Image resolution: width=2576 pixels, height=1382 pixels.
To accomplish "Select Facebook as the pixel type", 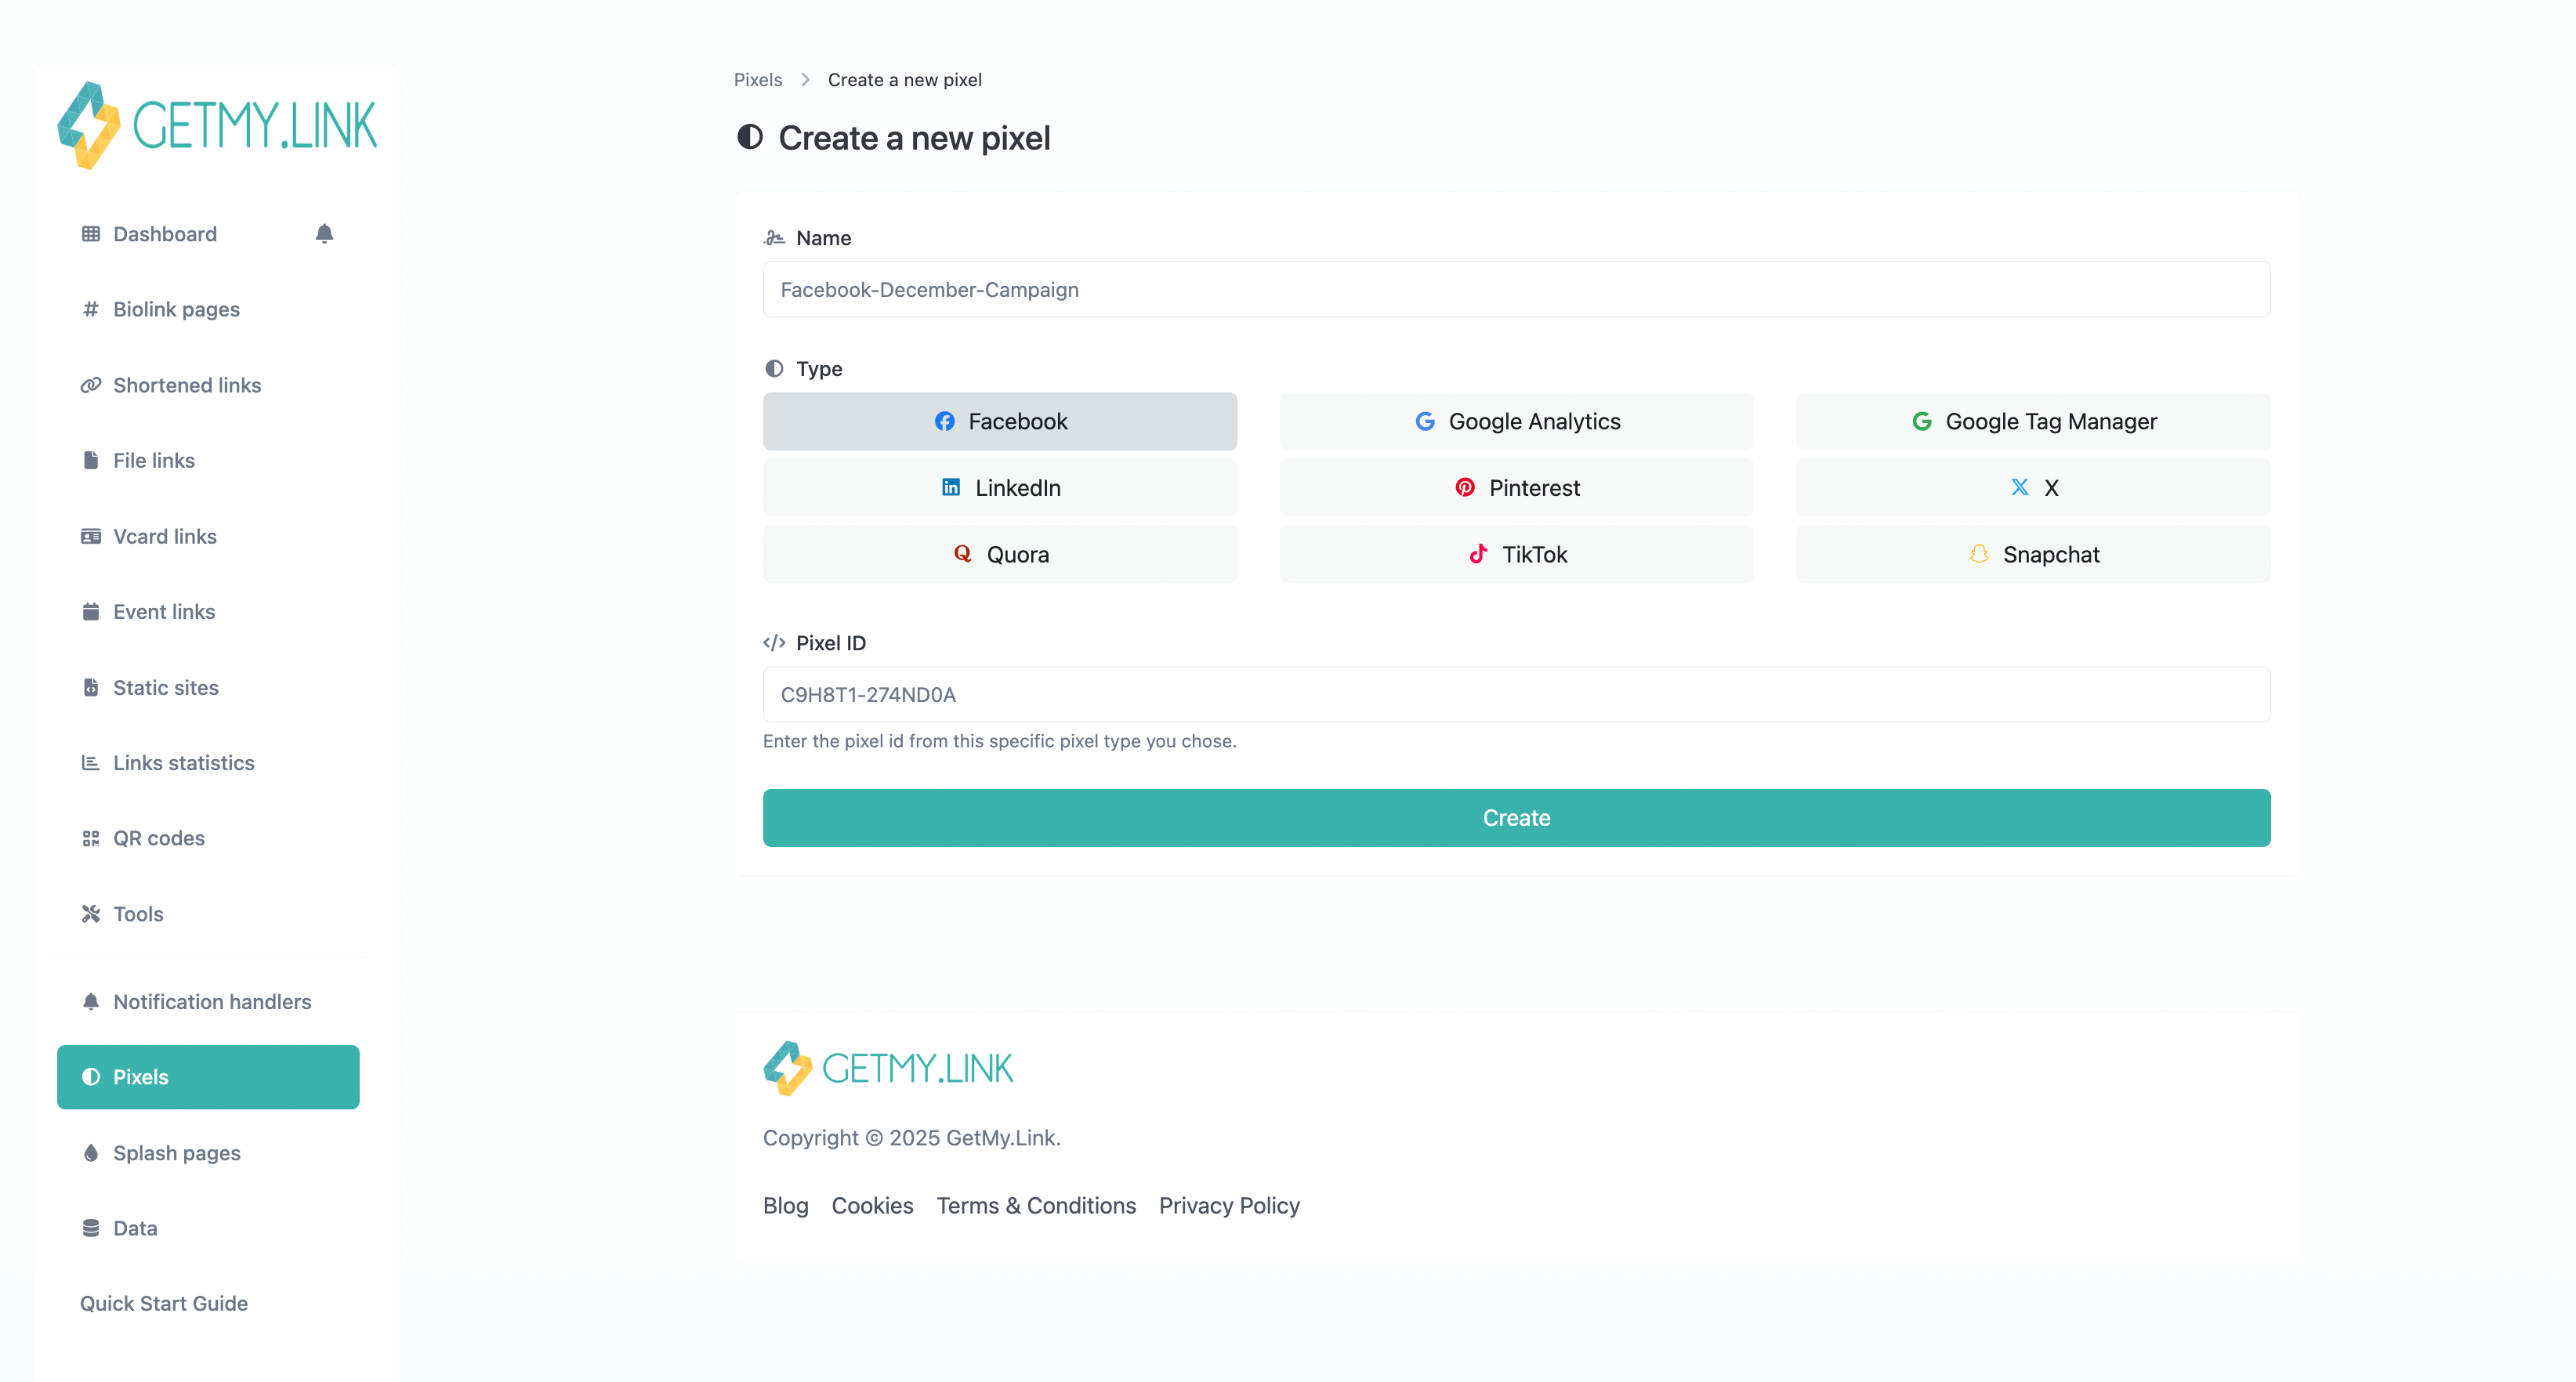I will pos(1000,421).
